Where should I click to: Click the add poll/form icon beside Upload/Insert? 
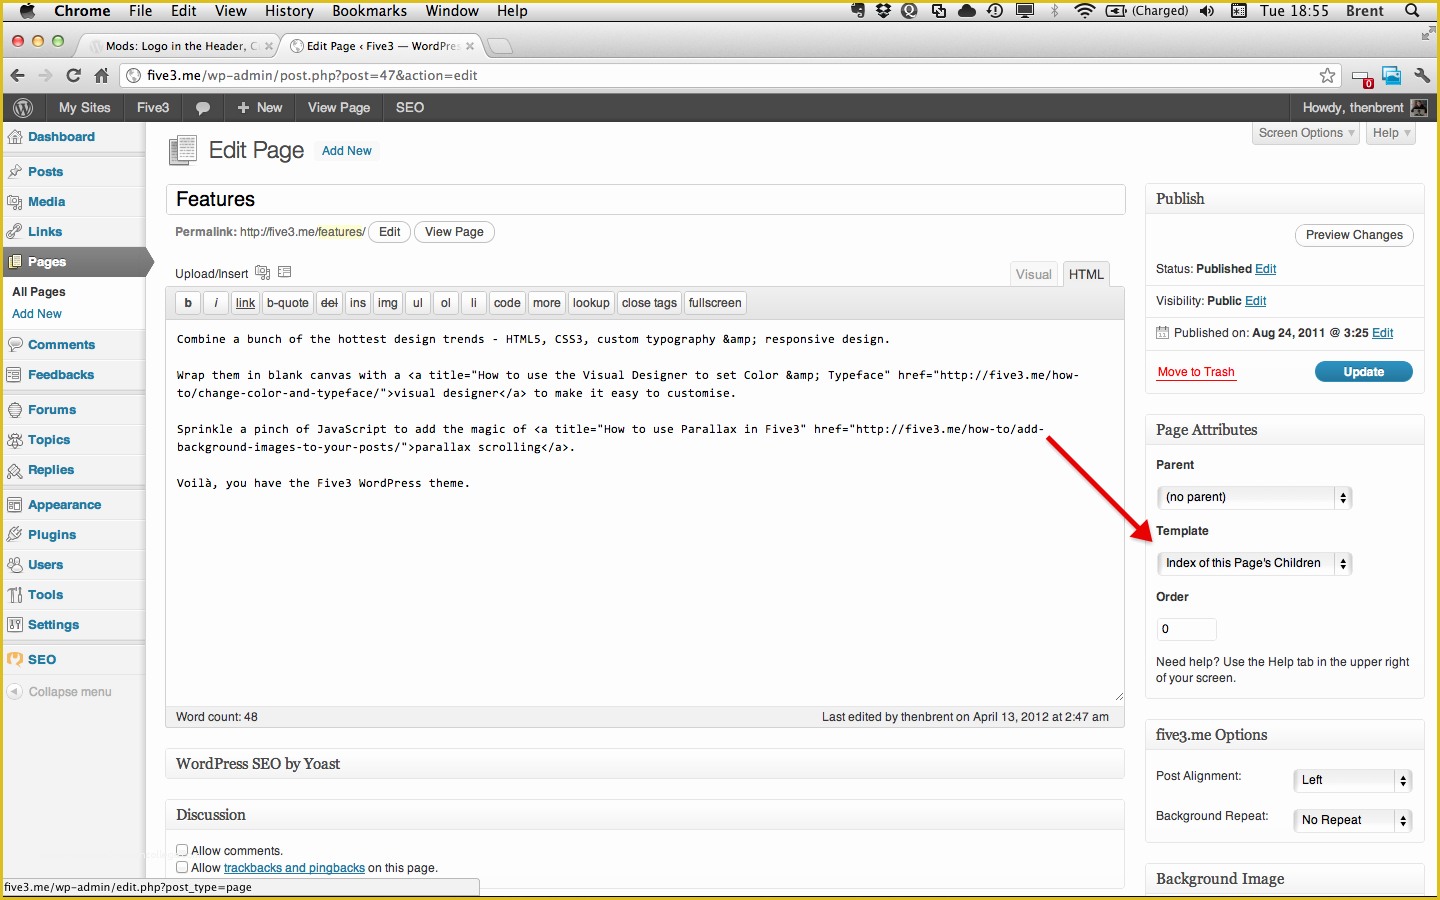(285, 272)
